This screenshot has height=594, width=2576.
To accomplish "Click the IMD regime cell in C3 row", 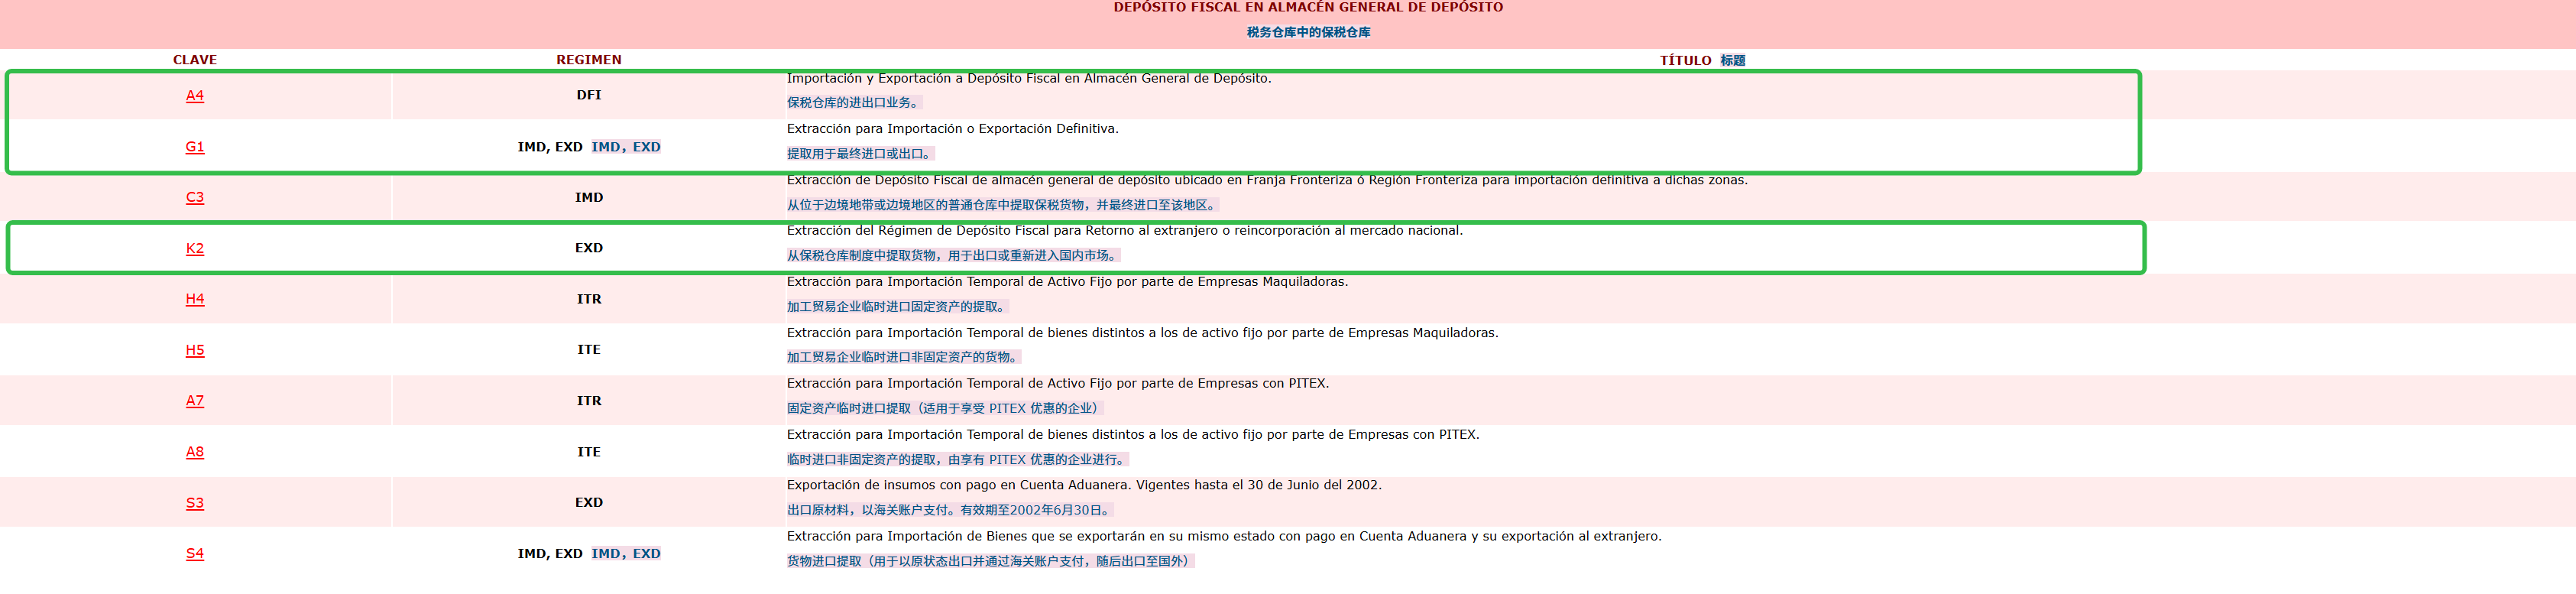I will [588, 197].
